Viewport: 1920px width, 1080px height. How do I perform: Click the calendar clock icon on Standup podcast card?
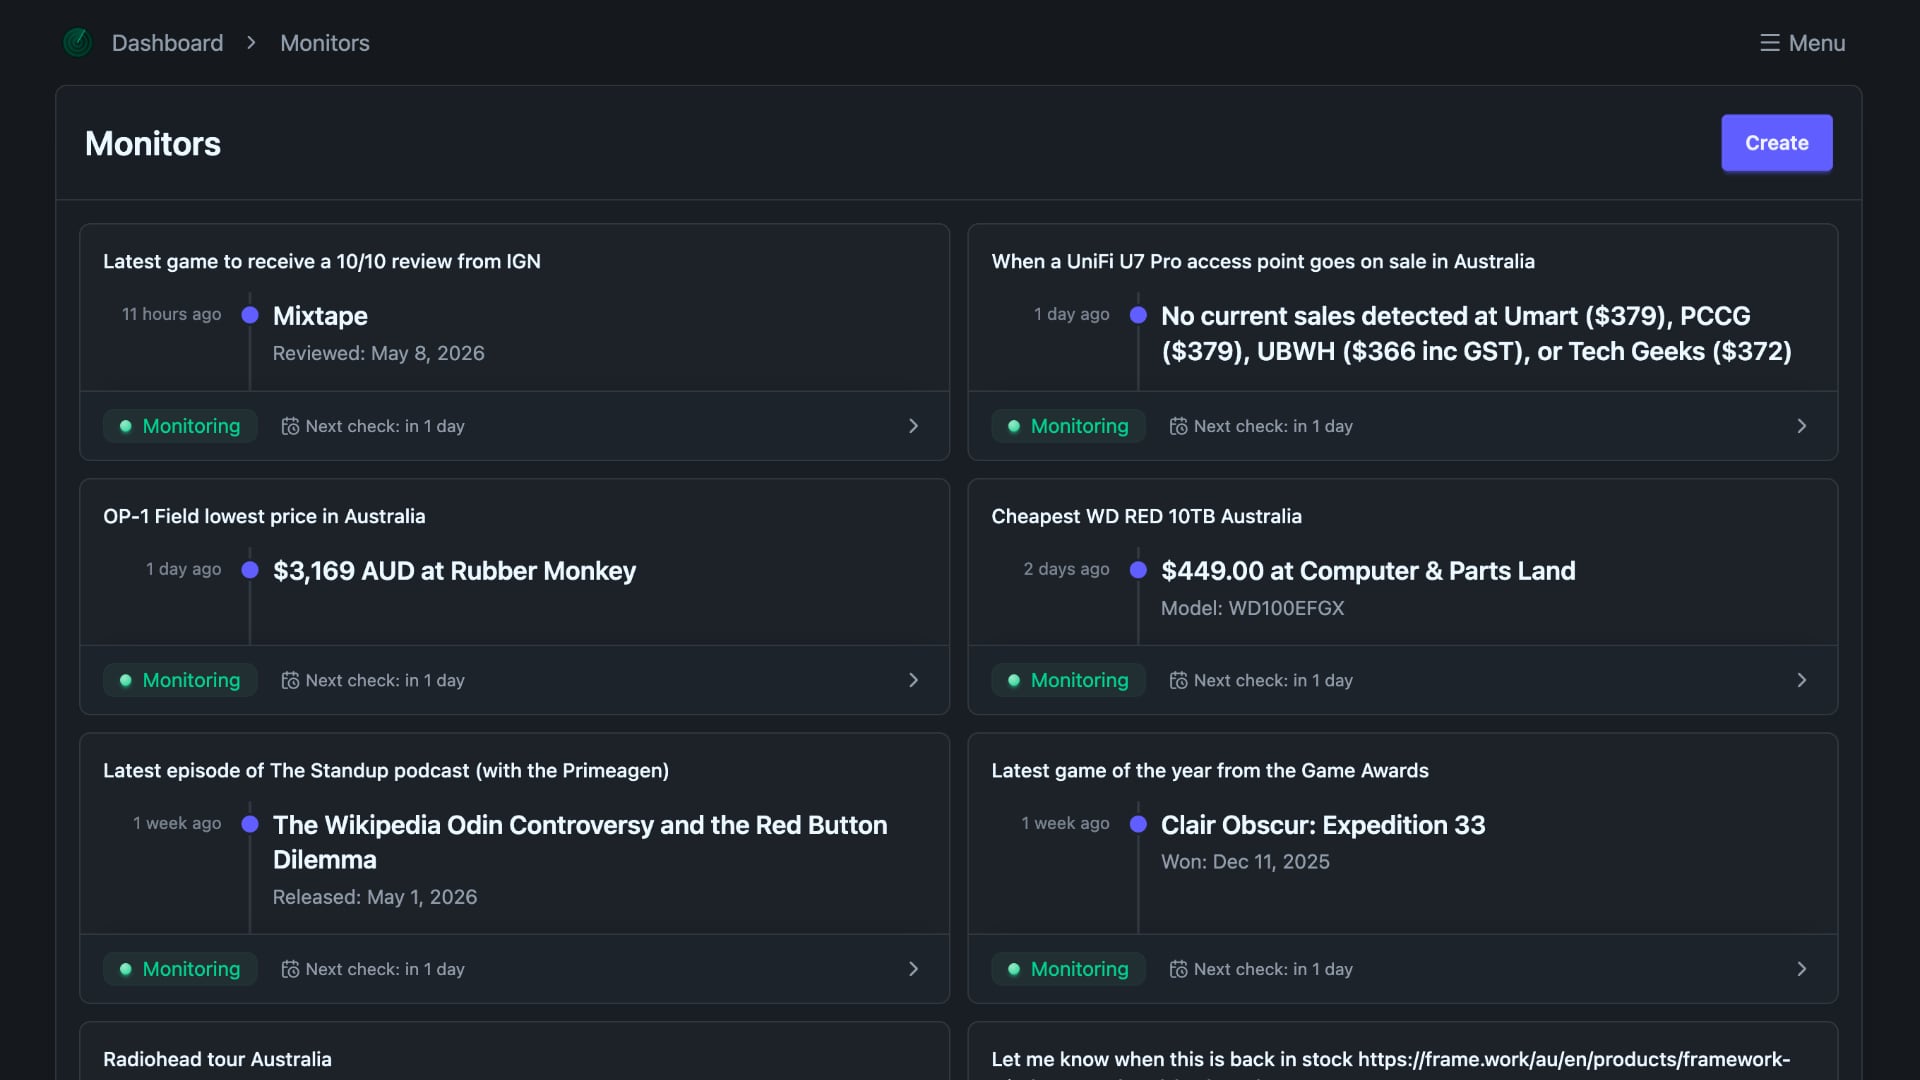pyautogui.click(x=290, y=969)
